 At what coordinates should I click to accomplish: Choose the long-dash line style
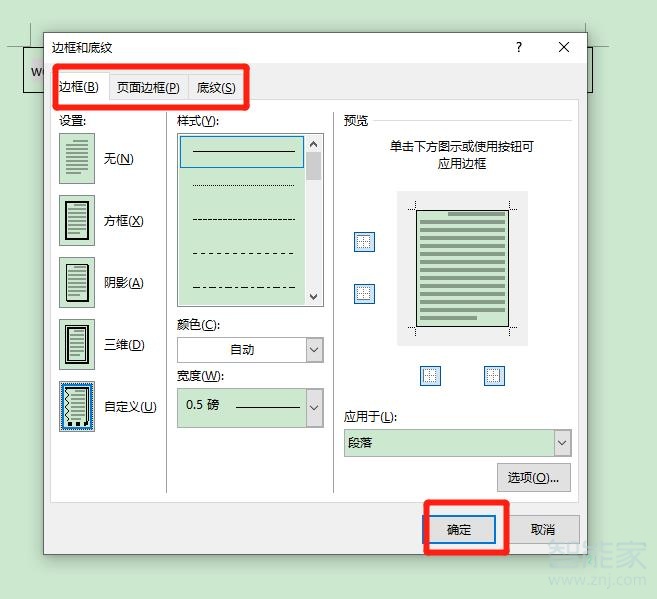tap(242, 253)
